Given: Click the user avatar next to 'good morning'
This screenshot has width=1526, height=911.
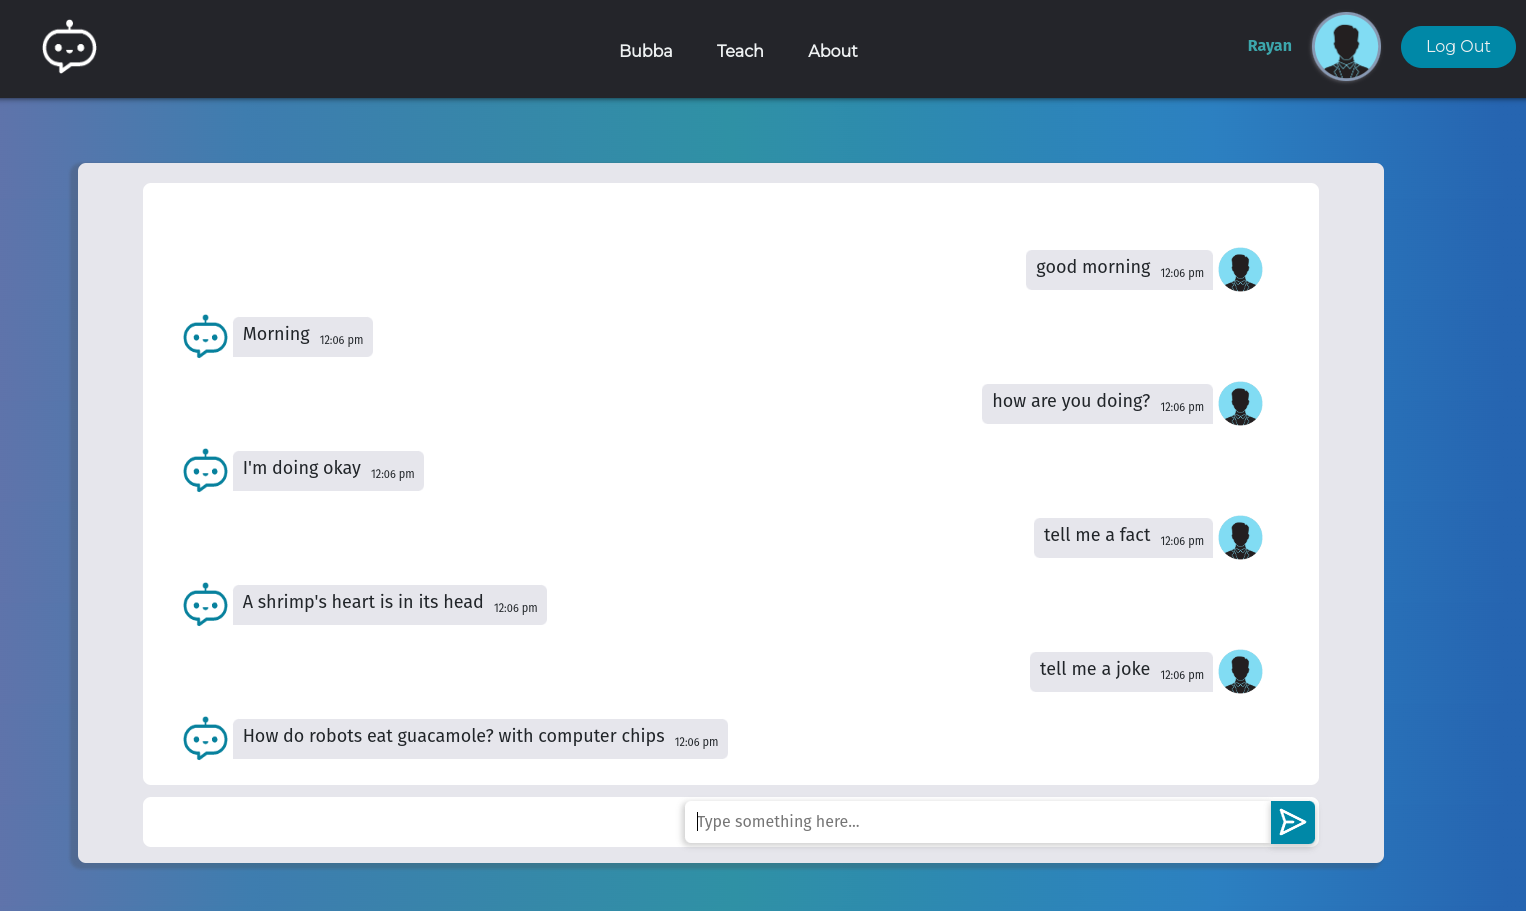Looking at the screenshot, I should coord(1240,269).
